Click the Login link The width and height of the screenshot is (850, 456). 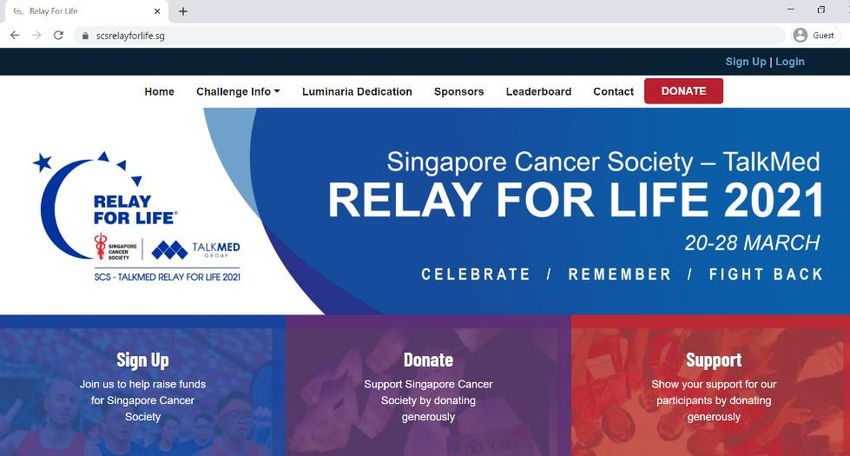(x=790, y=62)
